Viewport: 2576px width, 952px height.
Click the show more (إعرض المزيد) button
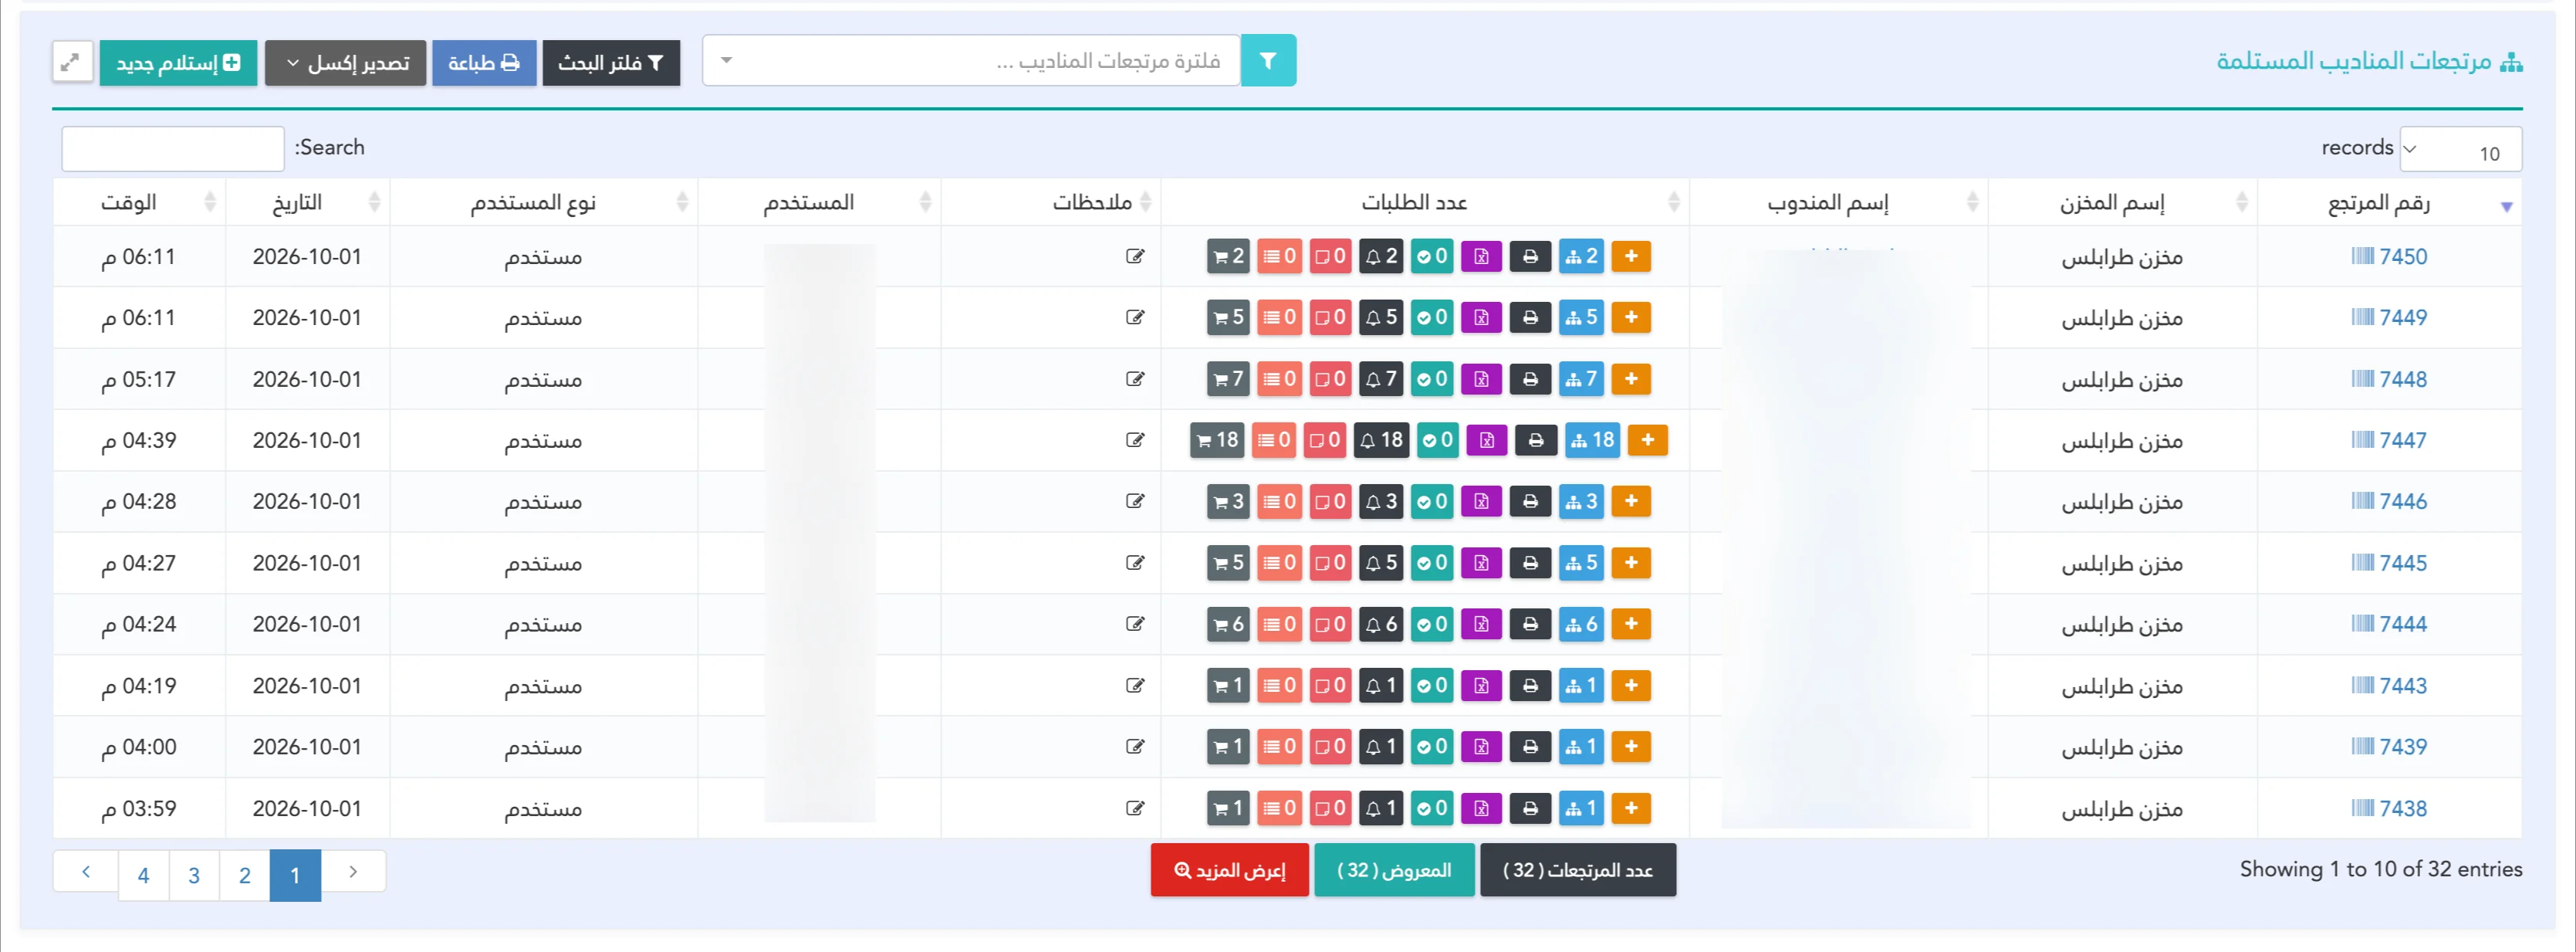[x=1229, y=870]
